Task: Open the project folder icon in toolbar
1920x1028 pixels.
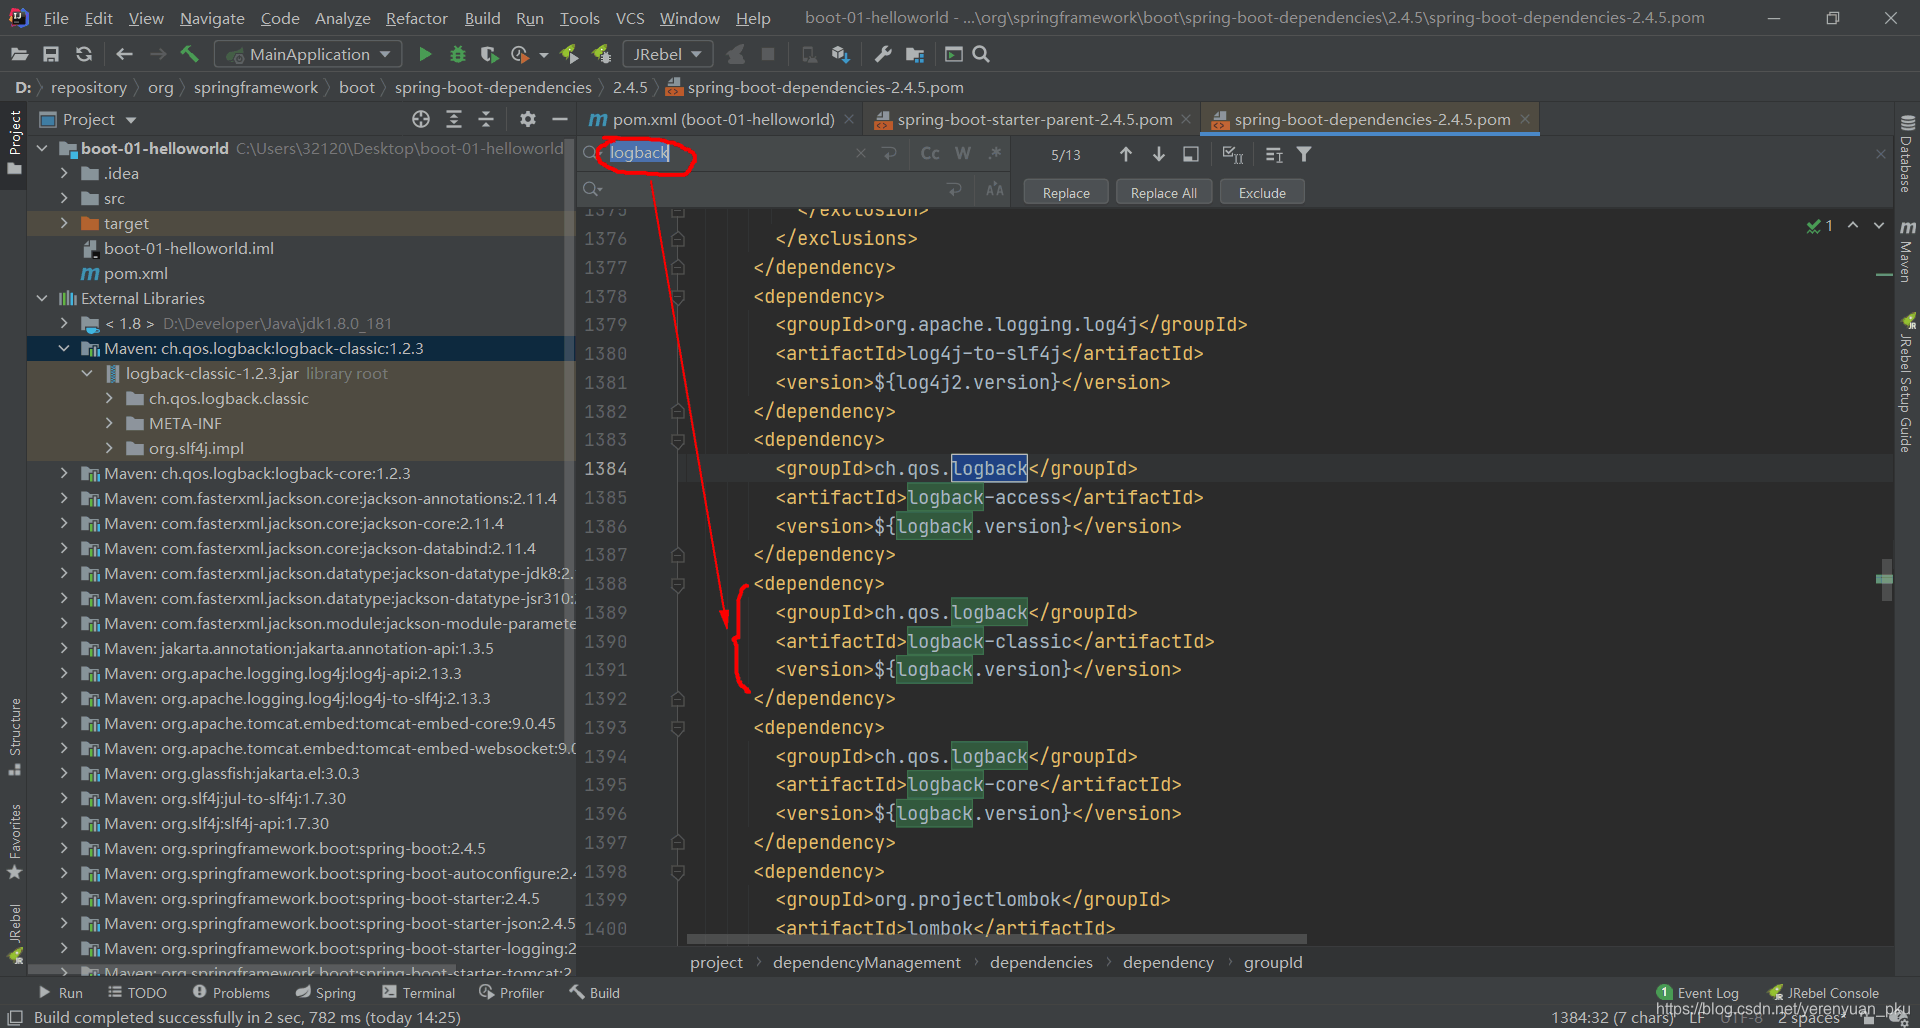Action: click(19, 54)
